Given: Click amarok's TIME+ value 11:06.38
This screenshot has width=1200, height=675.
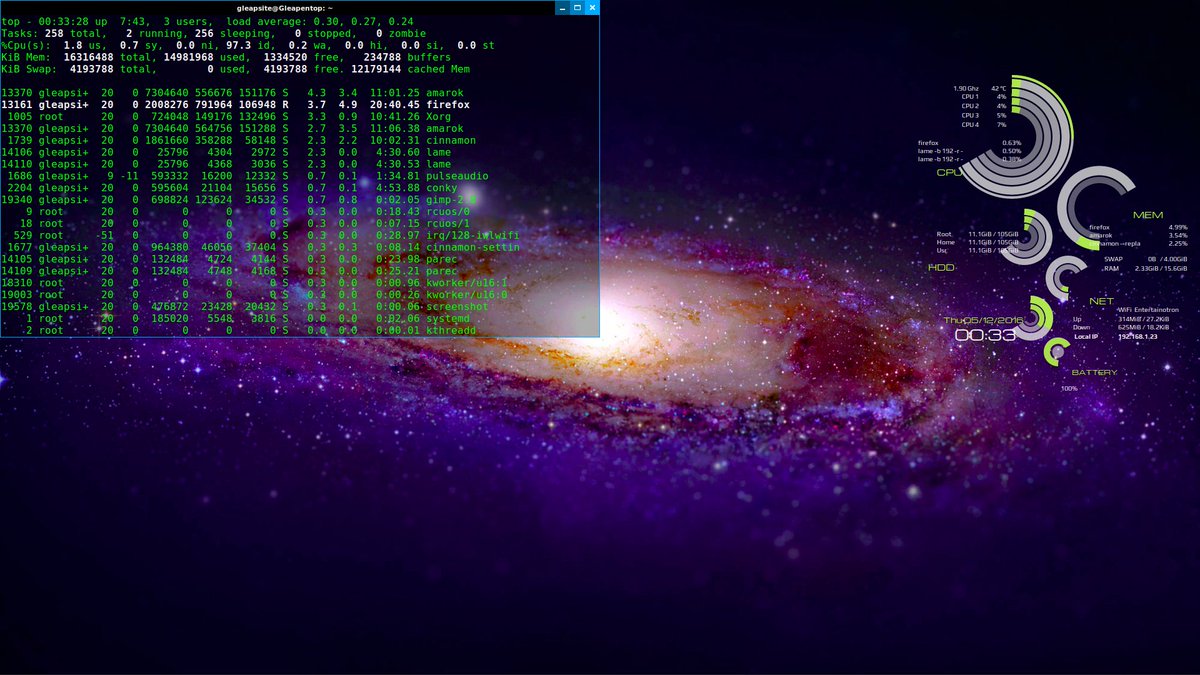Looking at the screenshot, I should 394,129.
